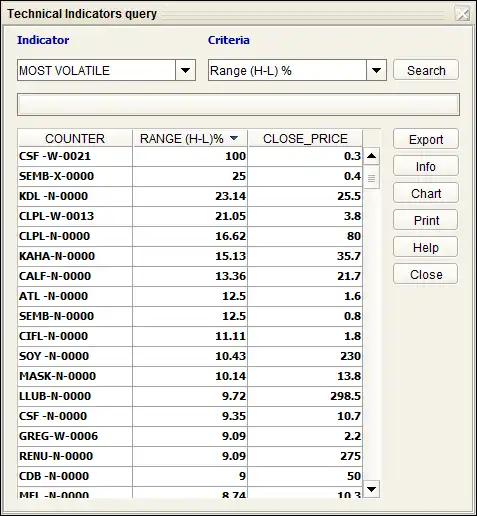Image resolution: width=477 pixels, height=516 pixels.
Task: Click the Export button
Action: (426, 139)
